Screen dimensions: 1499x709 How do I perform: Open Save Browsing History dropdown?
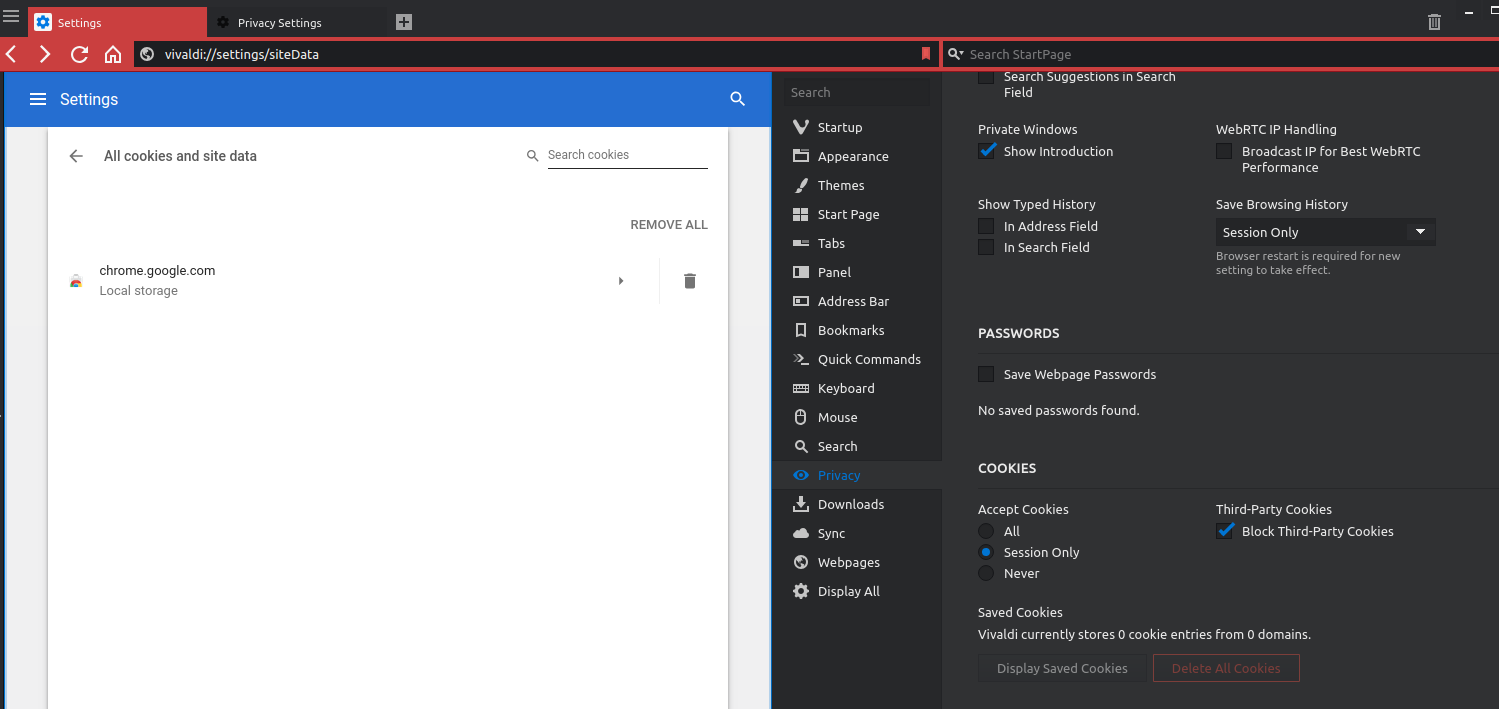point(1326,232)
